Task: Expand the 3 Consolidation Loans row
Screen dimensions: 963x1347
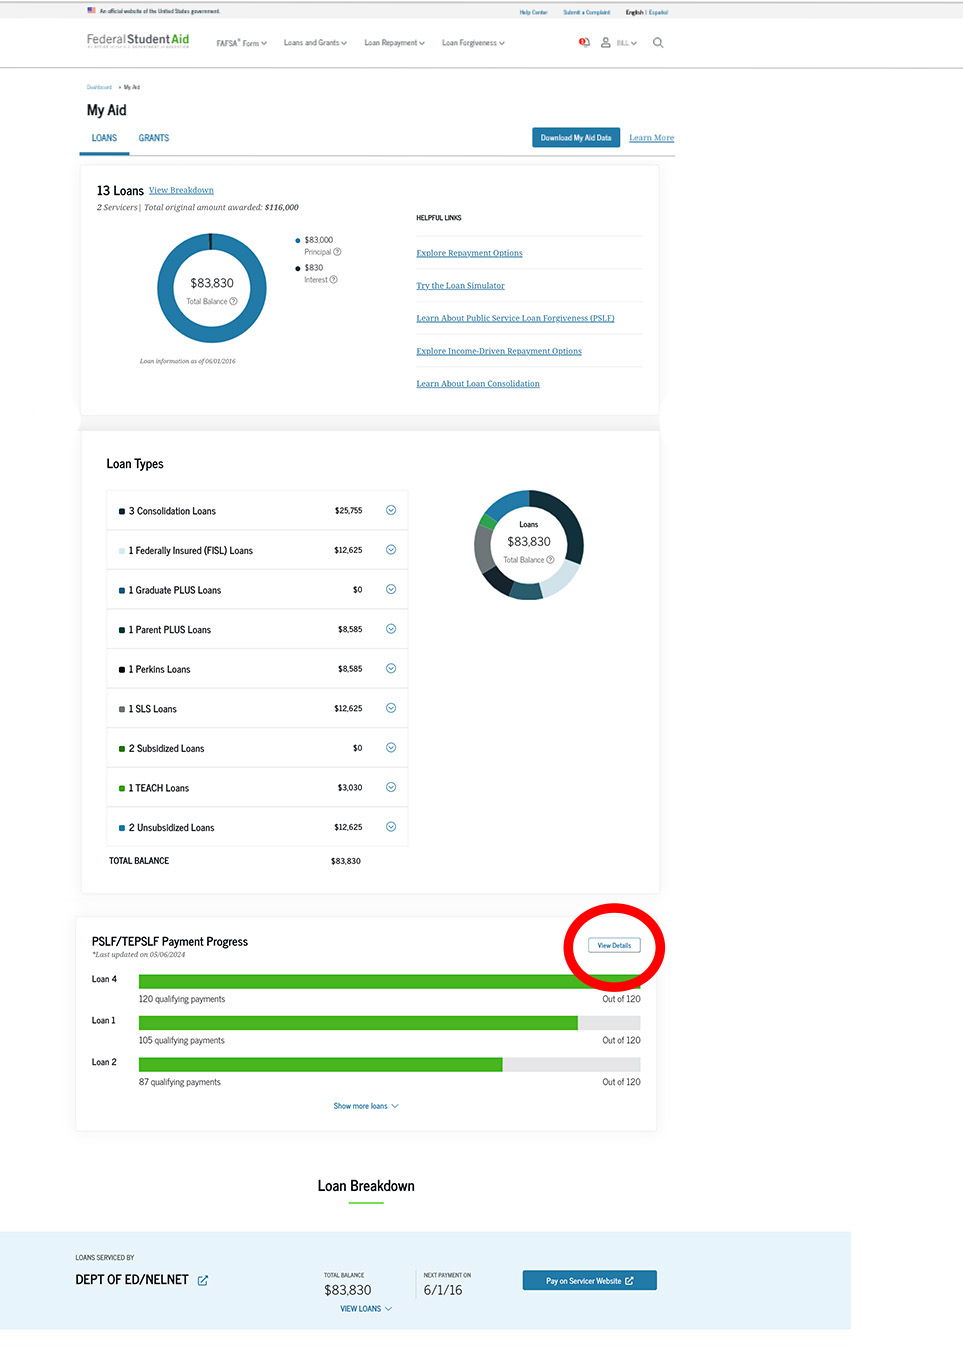Action: tap(391, 510)
